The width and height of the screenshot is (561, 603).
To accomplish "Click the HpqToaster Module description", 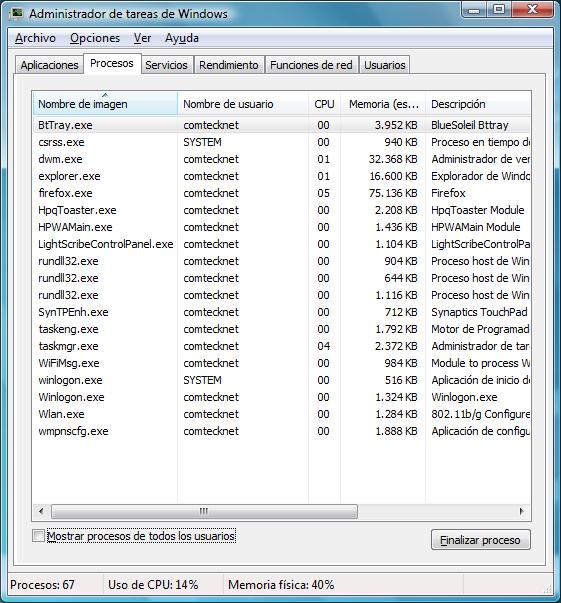I will pos(478,210).
